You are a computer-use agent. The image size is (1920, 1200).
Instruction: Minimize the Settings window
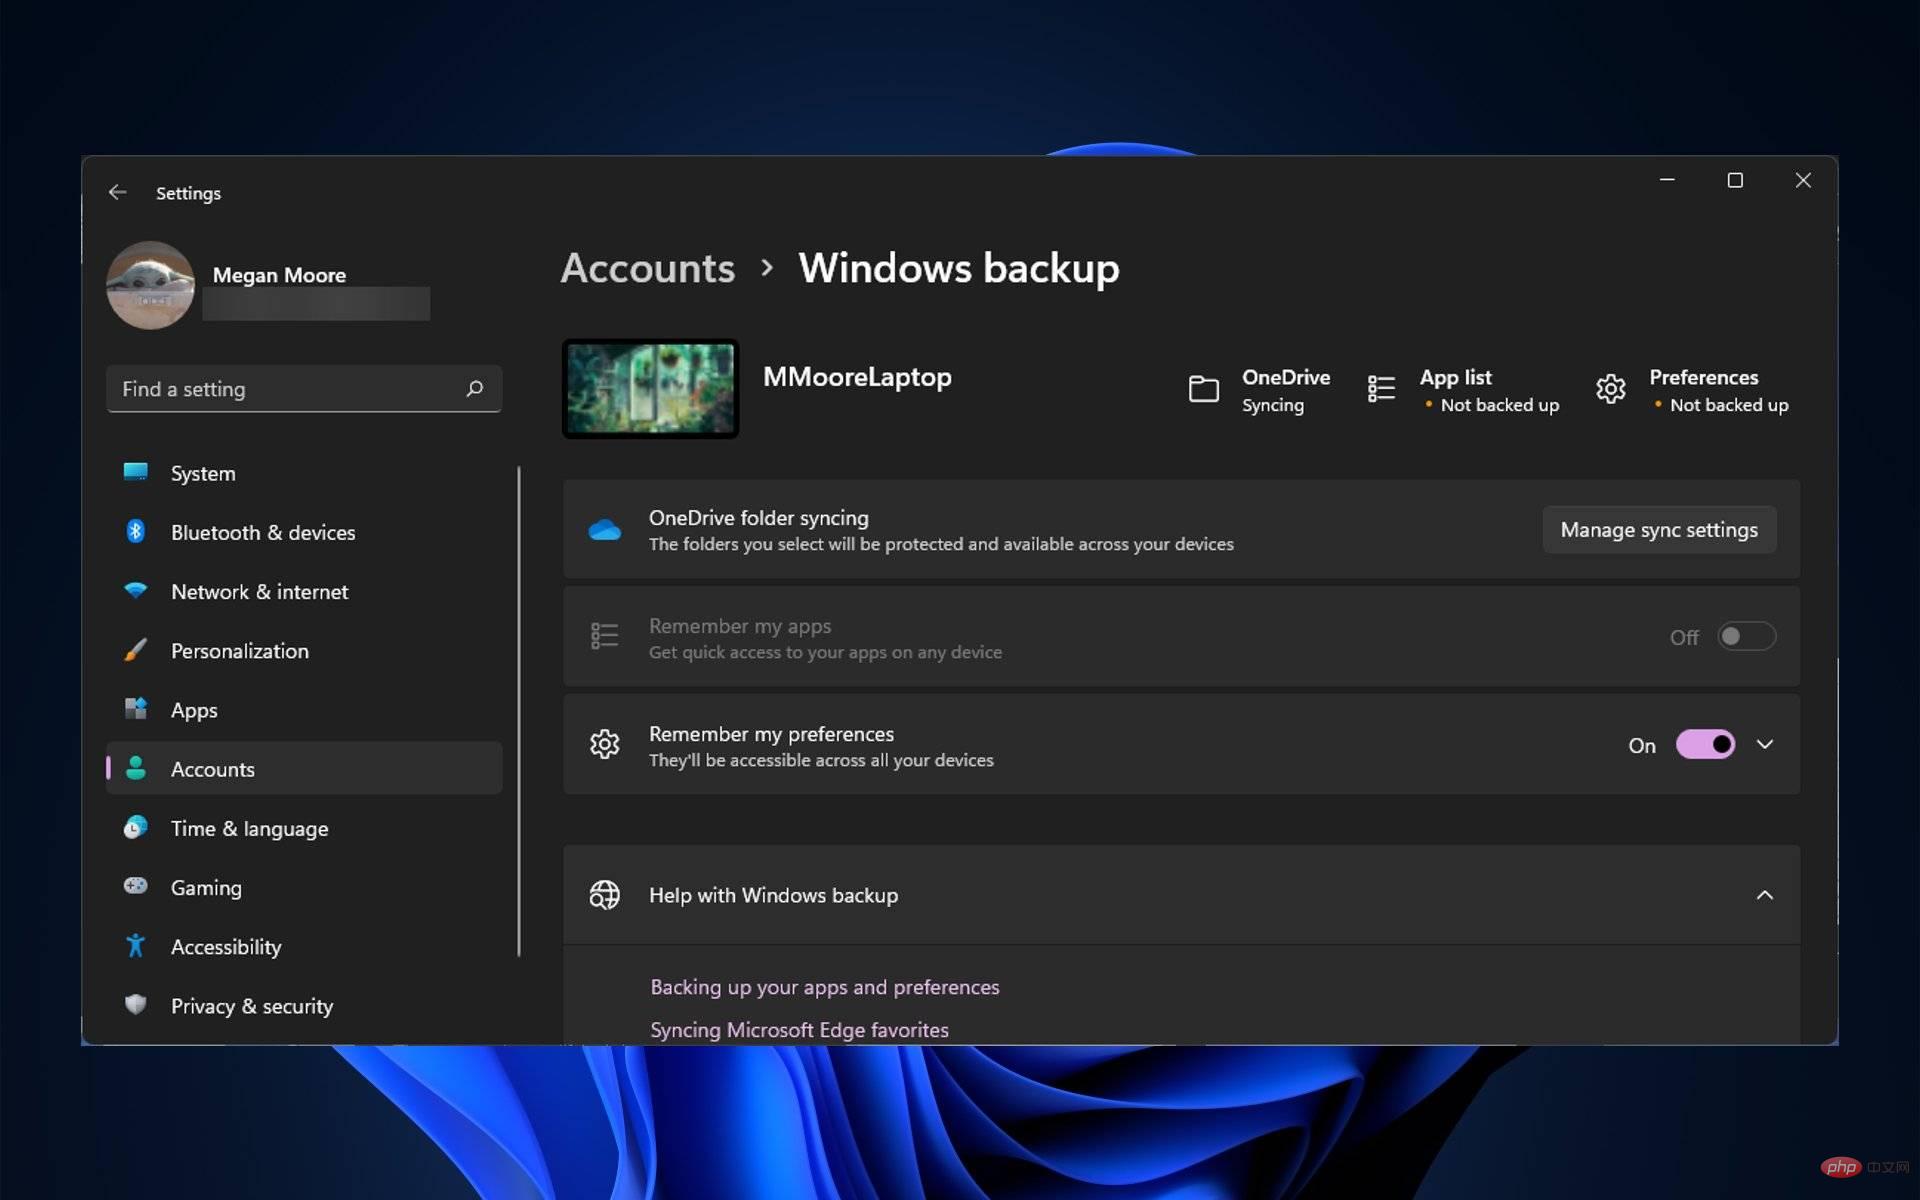[1667, 180]
